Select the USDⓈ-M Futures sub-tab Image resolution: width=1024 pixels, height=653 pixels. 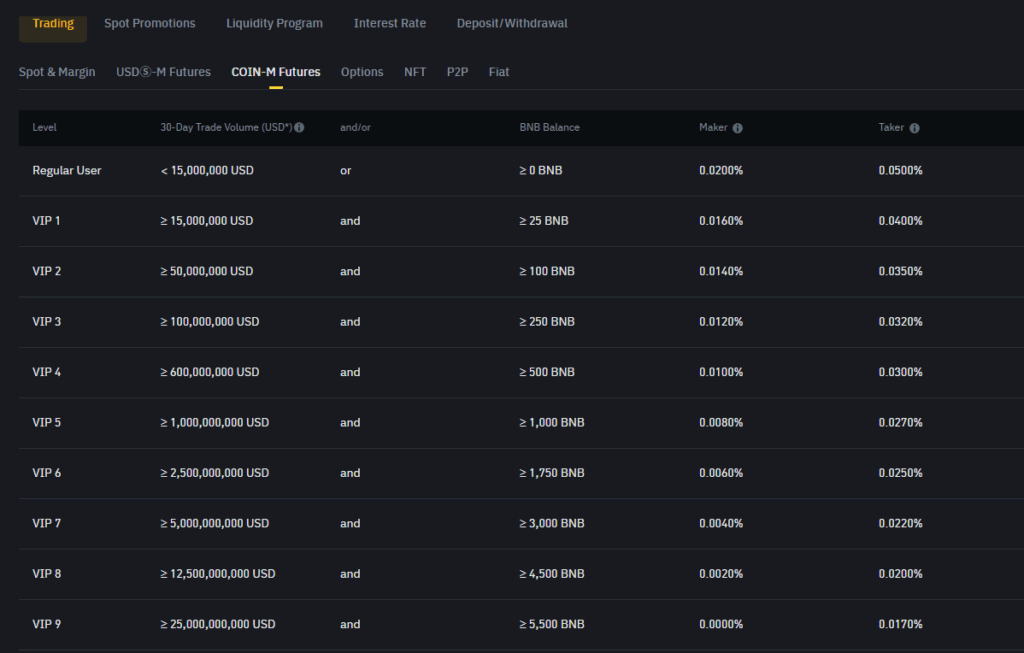coord(163,72)
